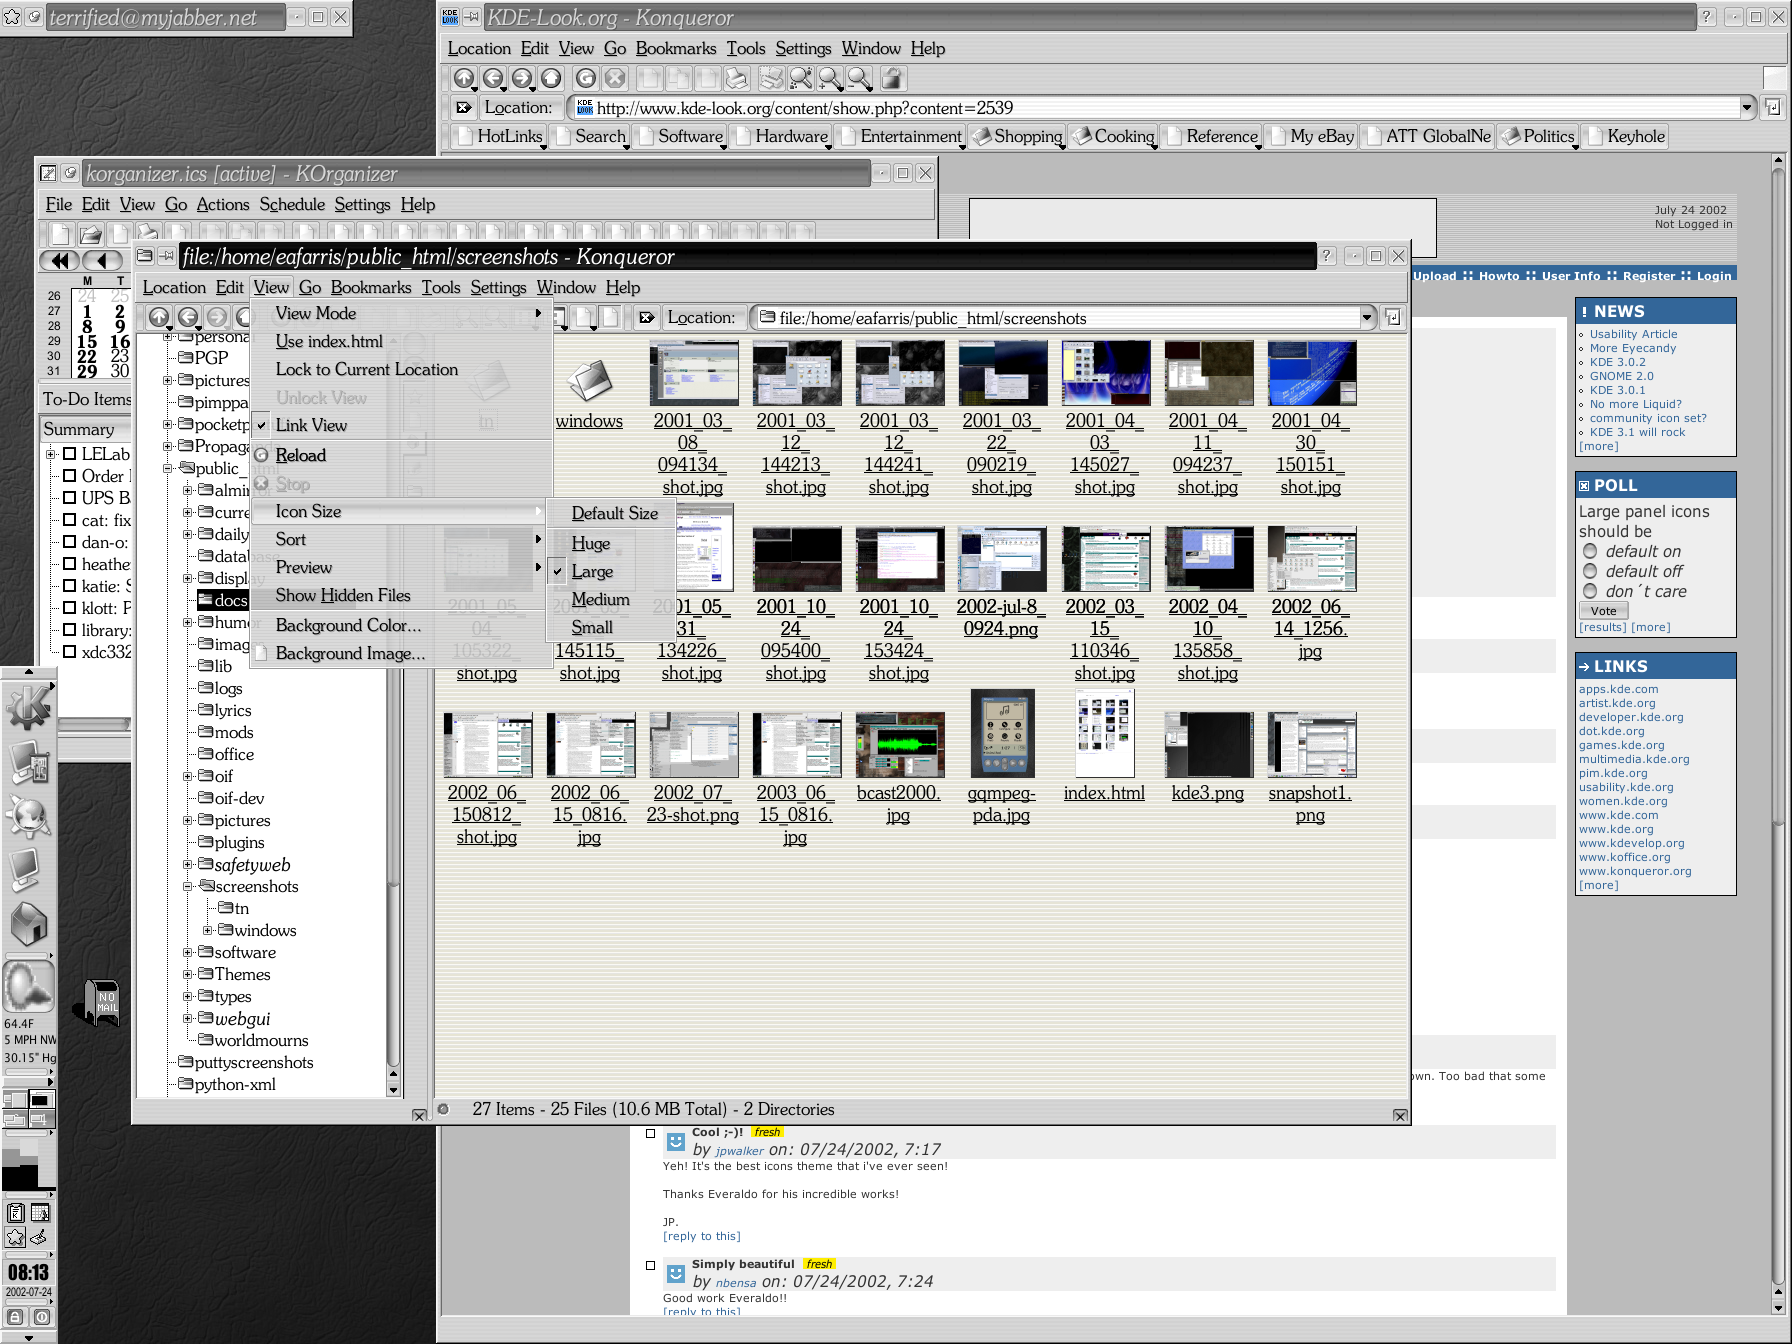Click Security padlock icon in KDE-Look toolbar

click(893, 78)
